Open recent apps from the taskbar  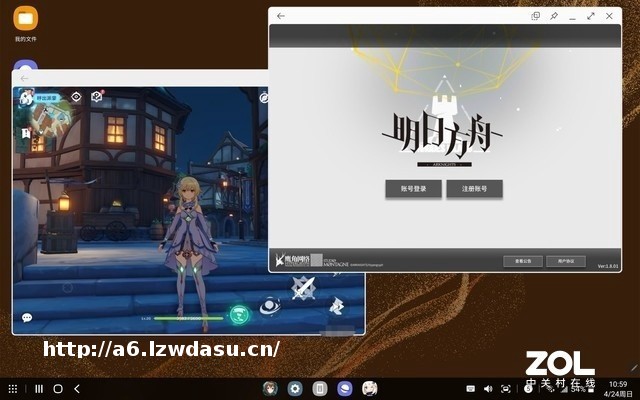pyautogui.click(x=39, y=388)
